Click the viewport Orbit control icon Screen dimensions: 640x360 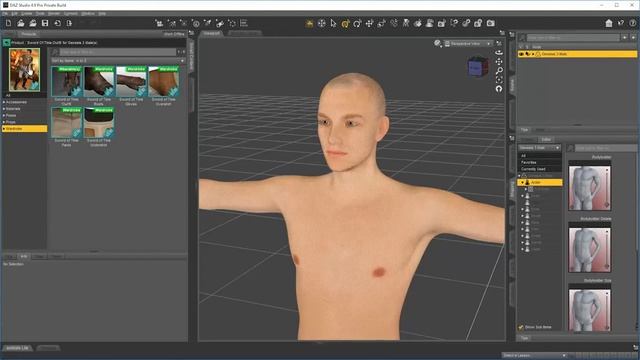click(x=499, y=53)
